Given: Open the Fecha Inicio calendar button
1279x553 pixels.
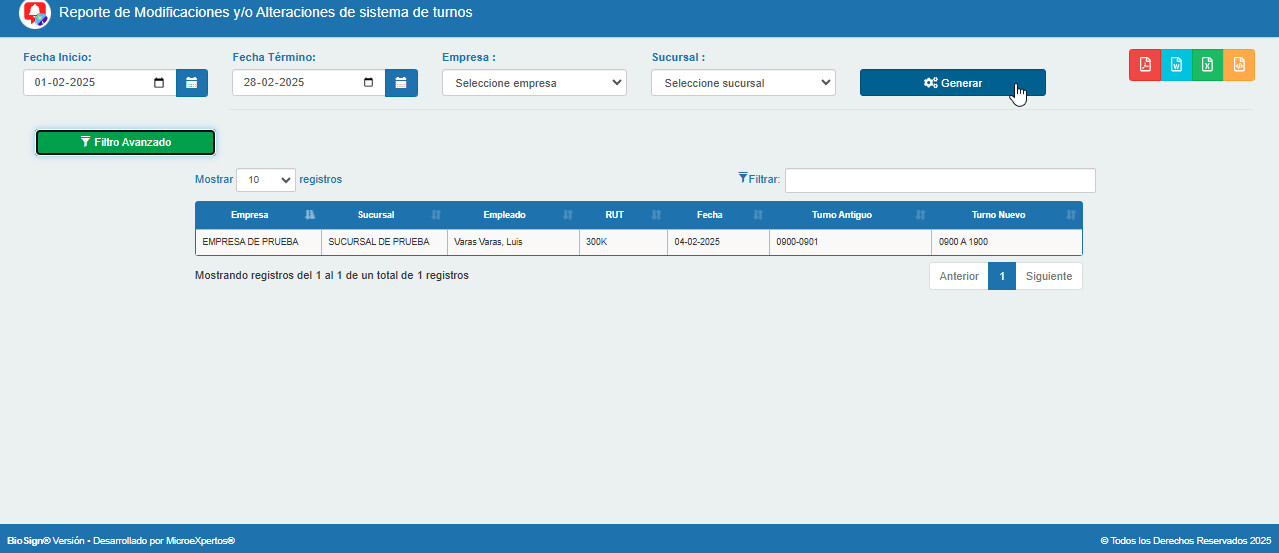Looking at the screenshot, I should click(192, 83).
